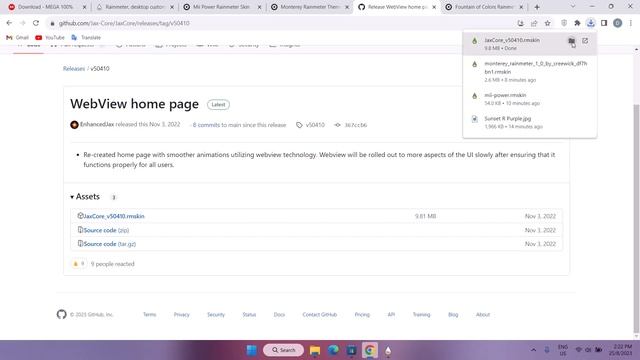
Task: Open Terms footer link
Action: point(149,314)
